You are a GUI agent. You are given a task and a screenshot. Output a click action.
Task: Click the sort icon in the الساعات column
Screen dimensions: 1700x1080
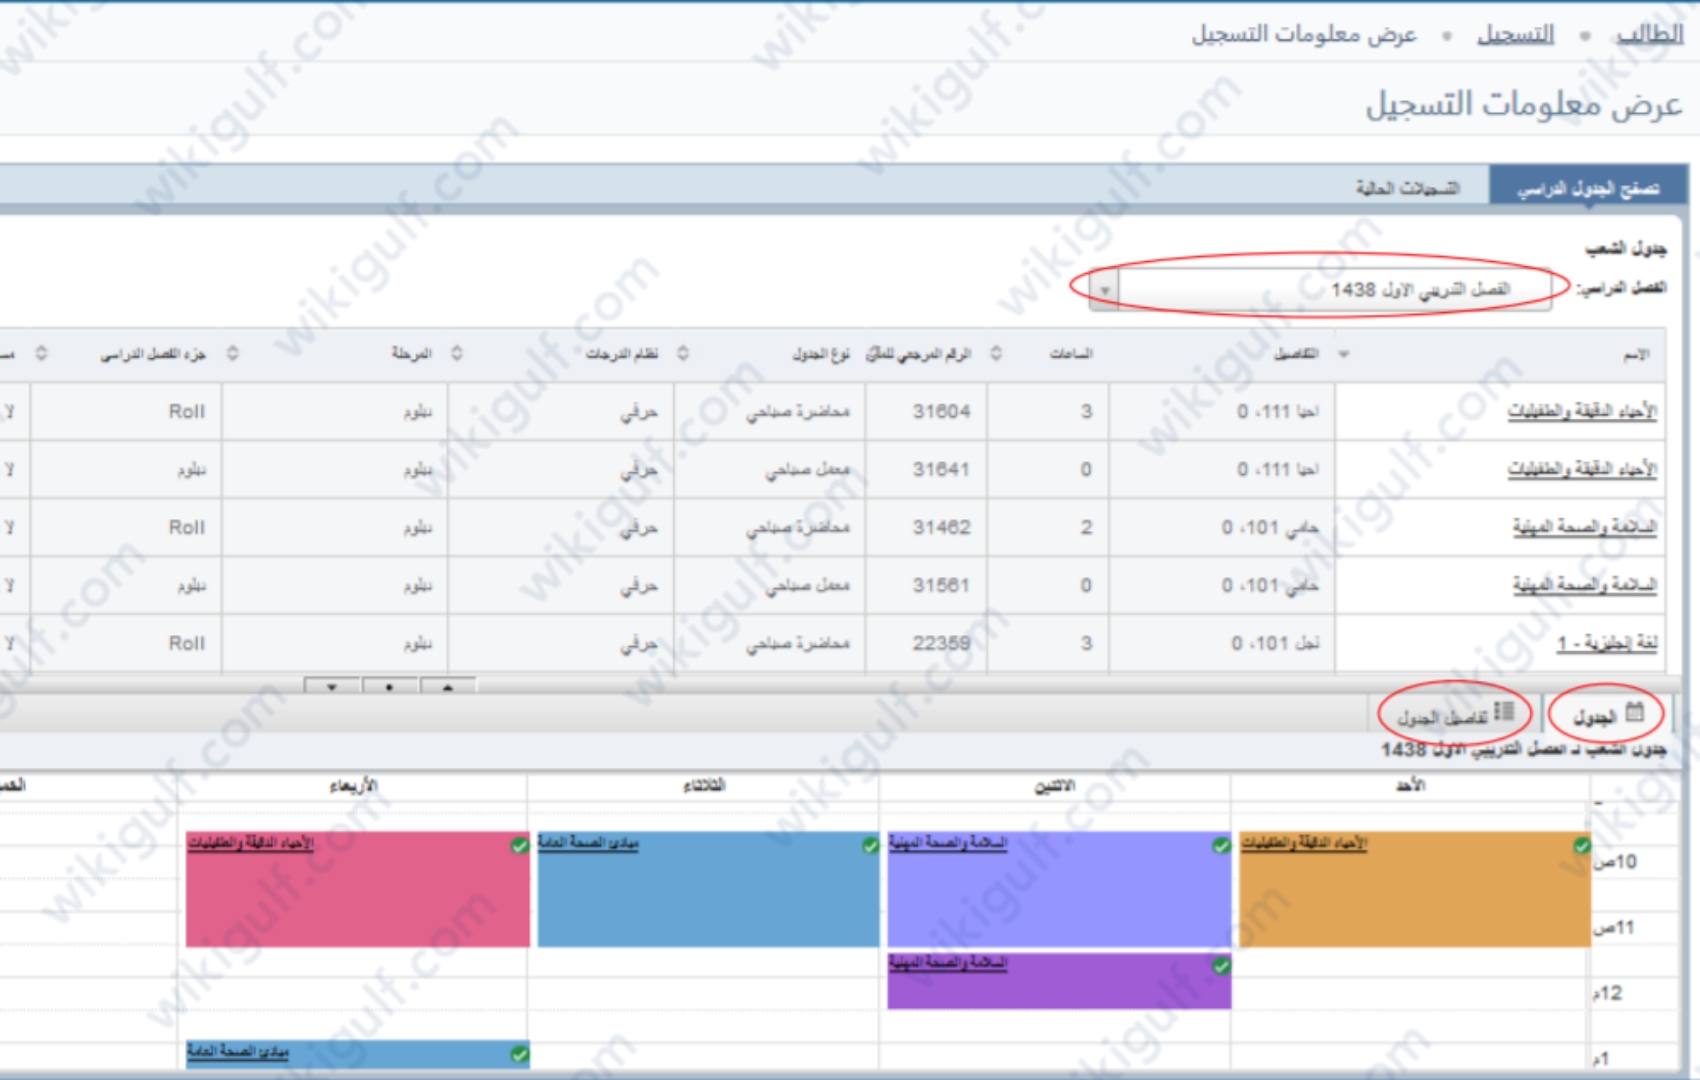pos(996,353)
